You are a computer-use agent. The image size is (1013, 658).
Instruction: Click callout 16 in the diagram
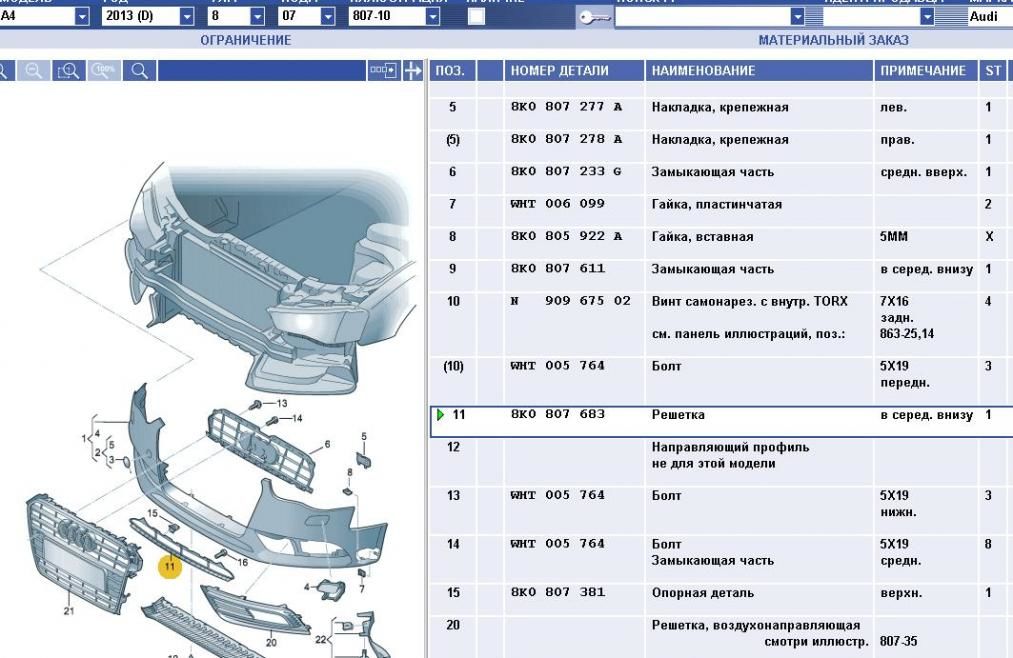242,562
